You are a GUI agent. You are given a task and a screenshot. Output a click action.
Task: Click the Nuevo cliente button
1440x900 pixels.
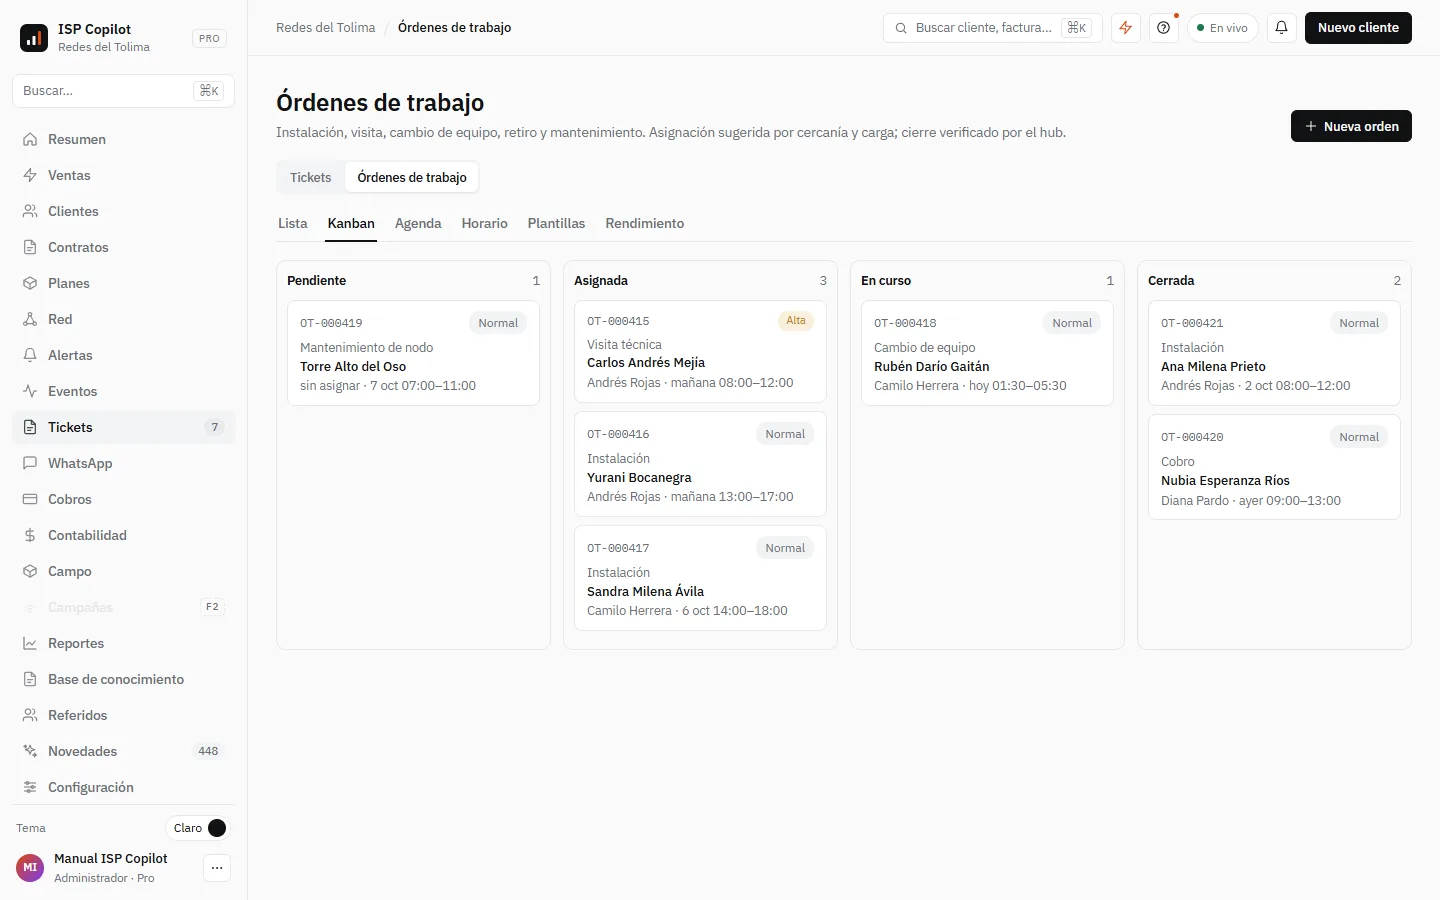click(1358, 28)
